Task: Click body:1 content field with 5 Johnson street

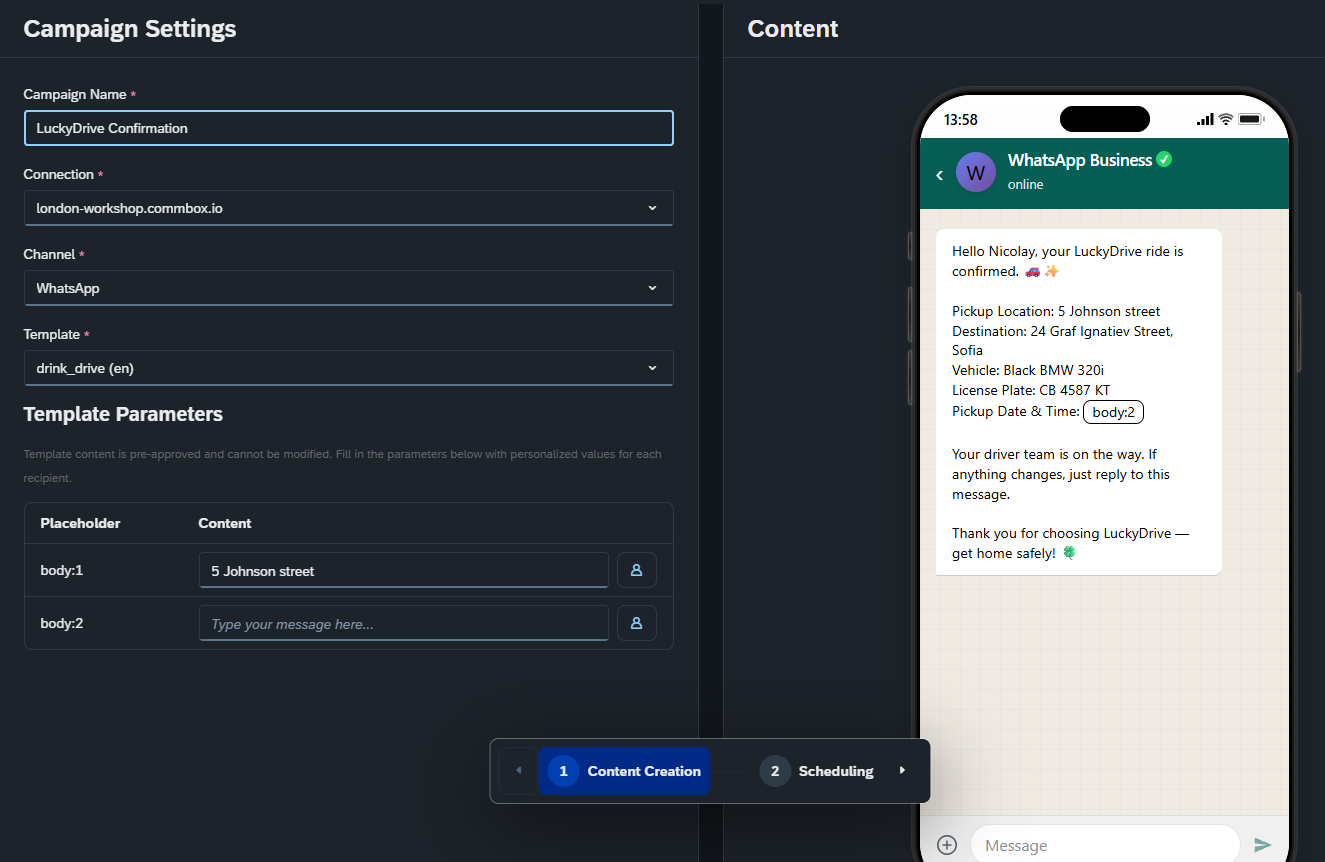Action: click(x=404, y=570)
